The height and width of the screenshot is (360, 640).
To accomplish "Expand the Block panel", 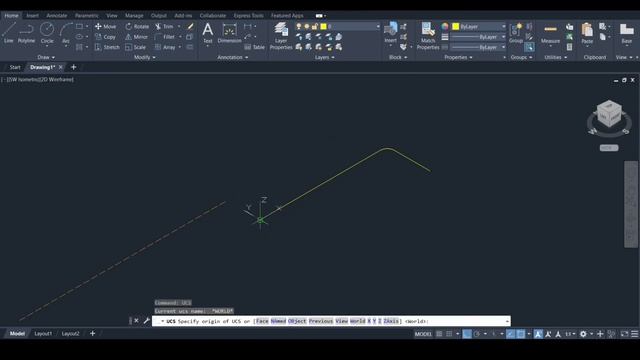I will coord(398,58).
